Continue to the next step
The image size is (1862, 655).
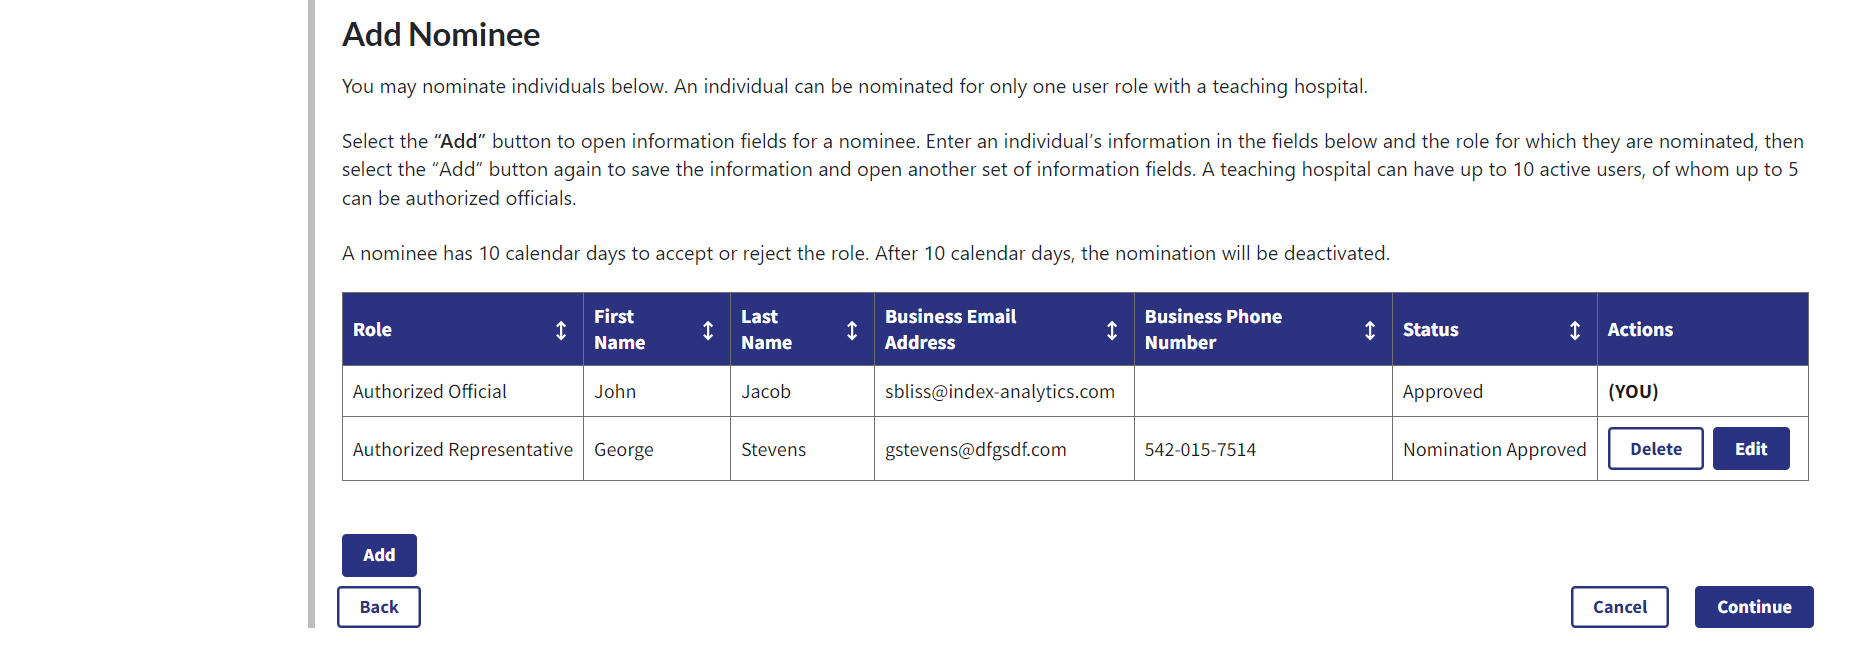pos(1753,607)
